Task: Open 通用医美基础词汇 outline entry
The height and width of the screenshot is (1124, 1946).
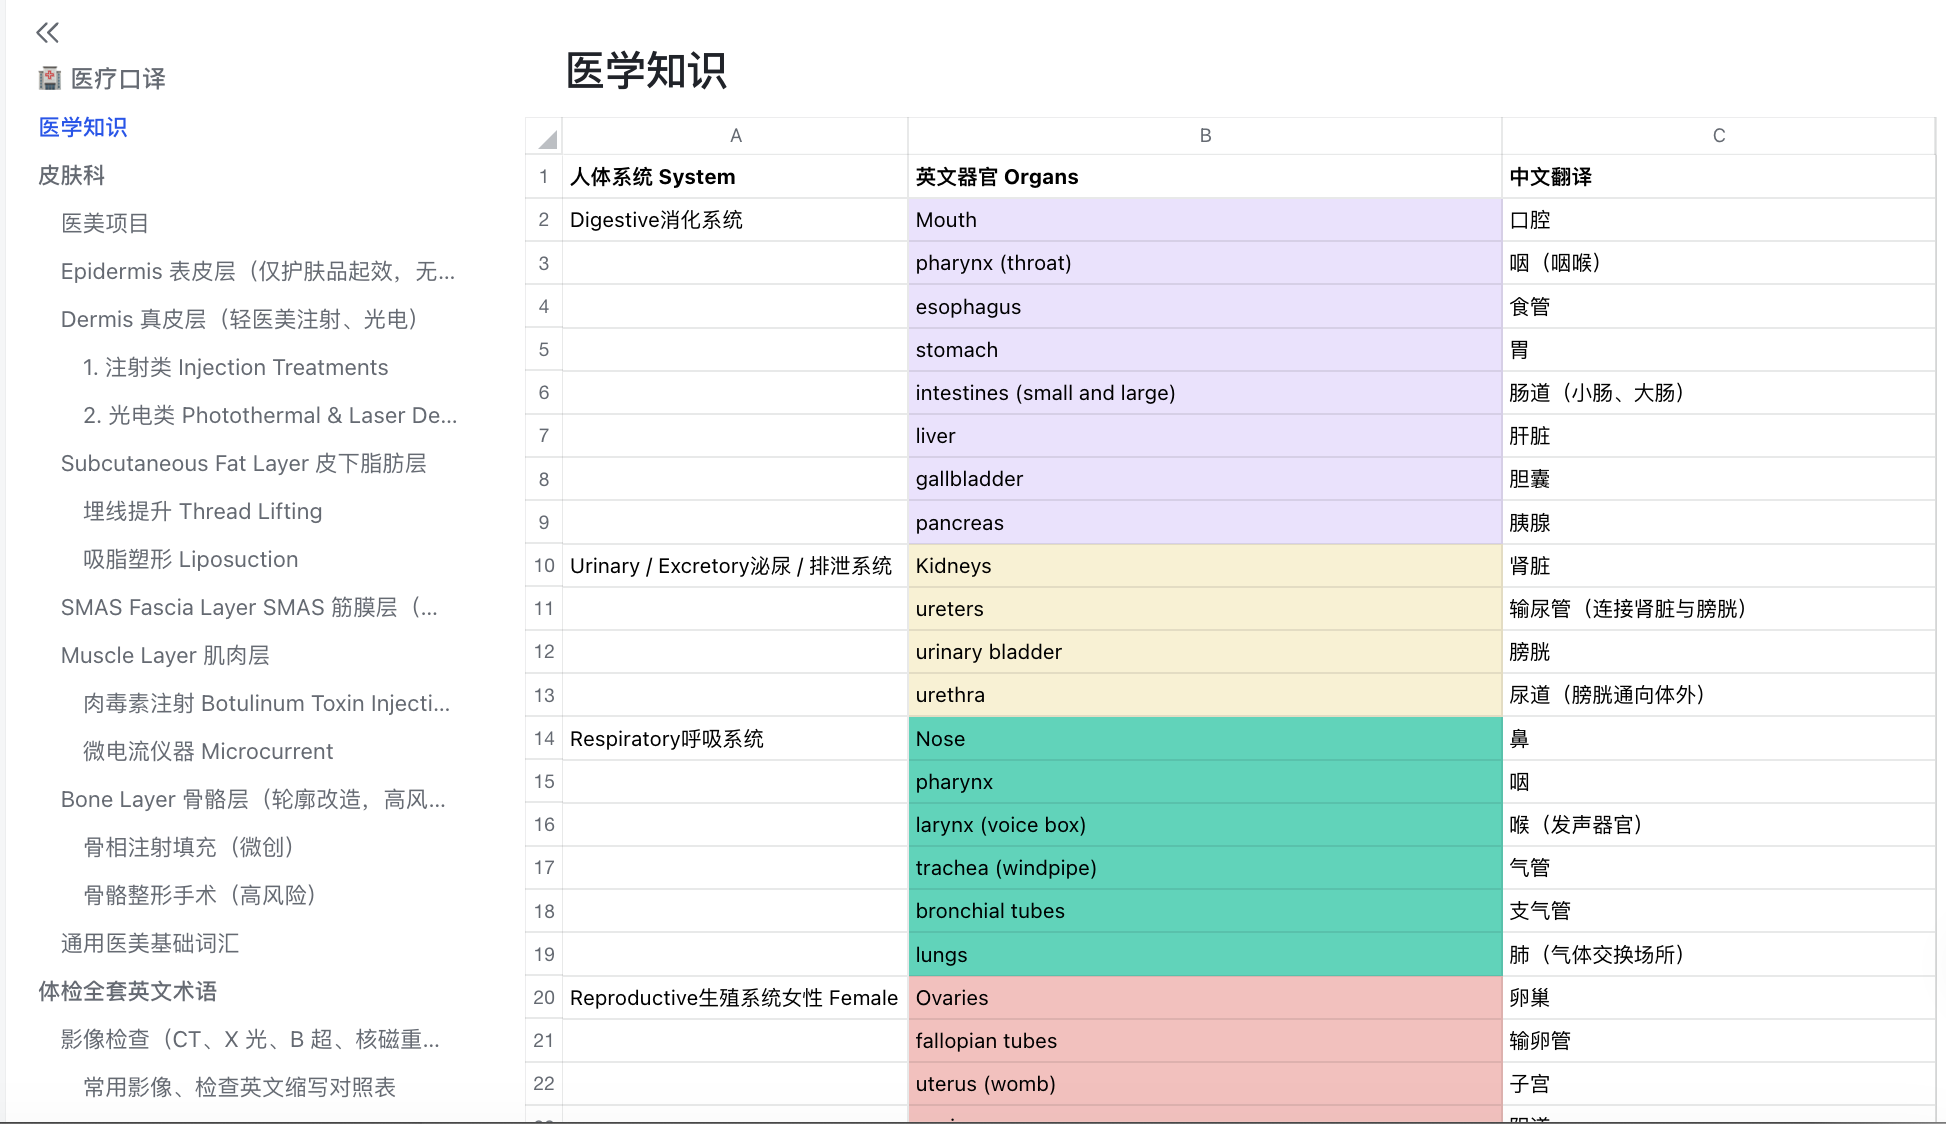Action: (150, 943)
